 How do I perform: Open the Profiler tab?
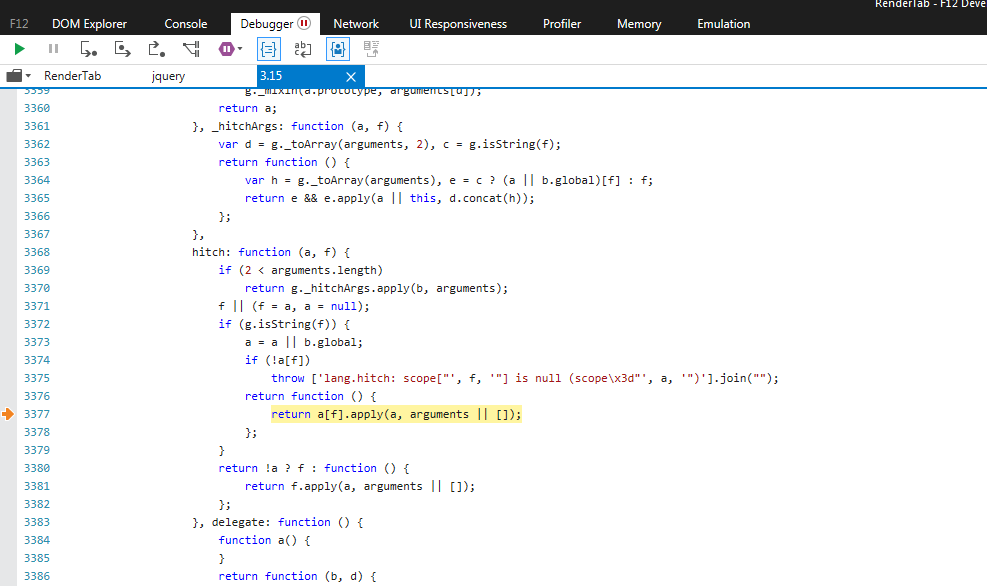coord(562,24)
